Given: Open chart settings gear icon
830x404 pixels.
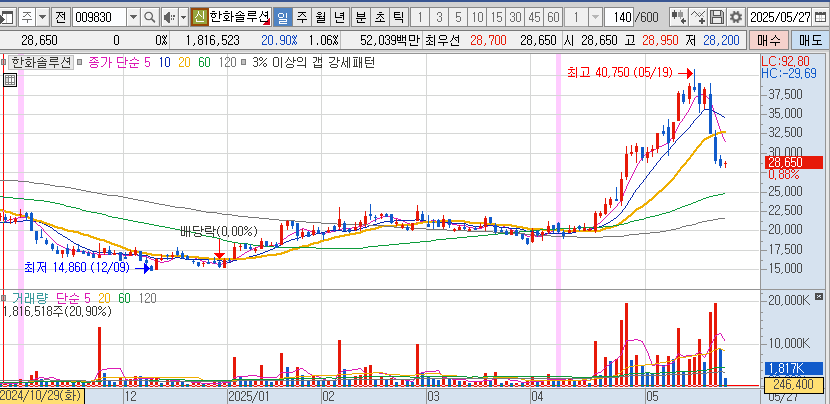Looking at the screenshot, I should point(735,17).
